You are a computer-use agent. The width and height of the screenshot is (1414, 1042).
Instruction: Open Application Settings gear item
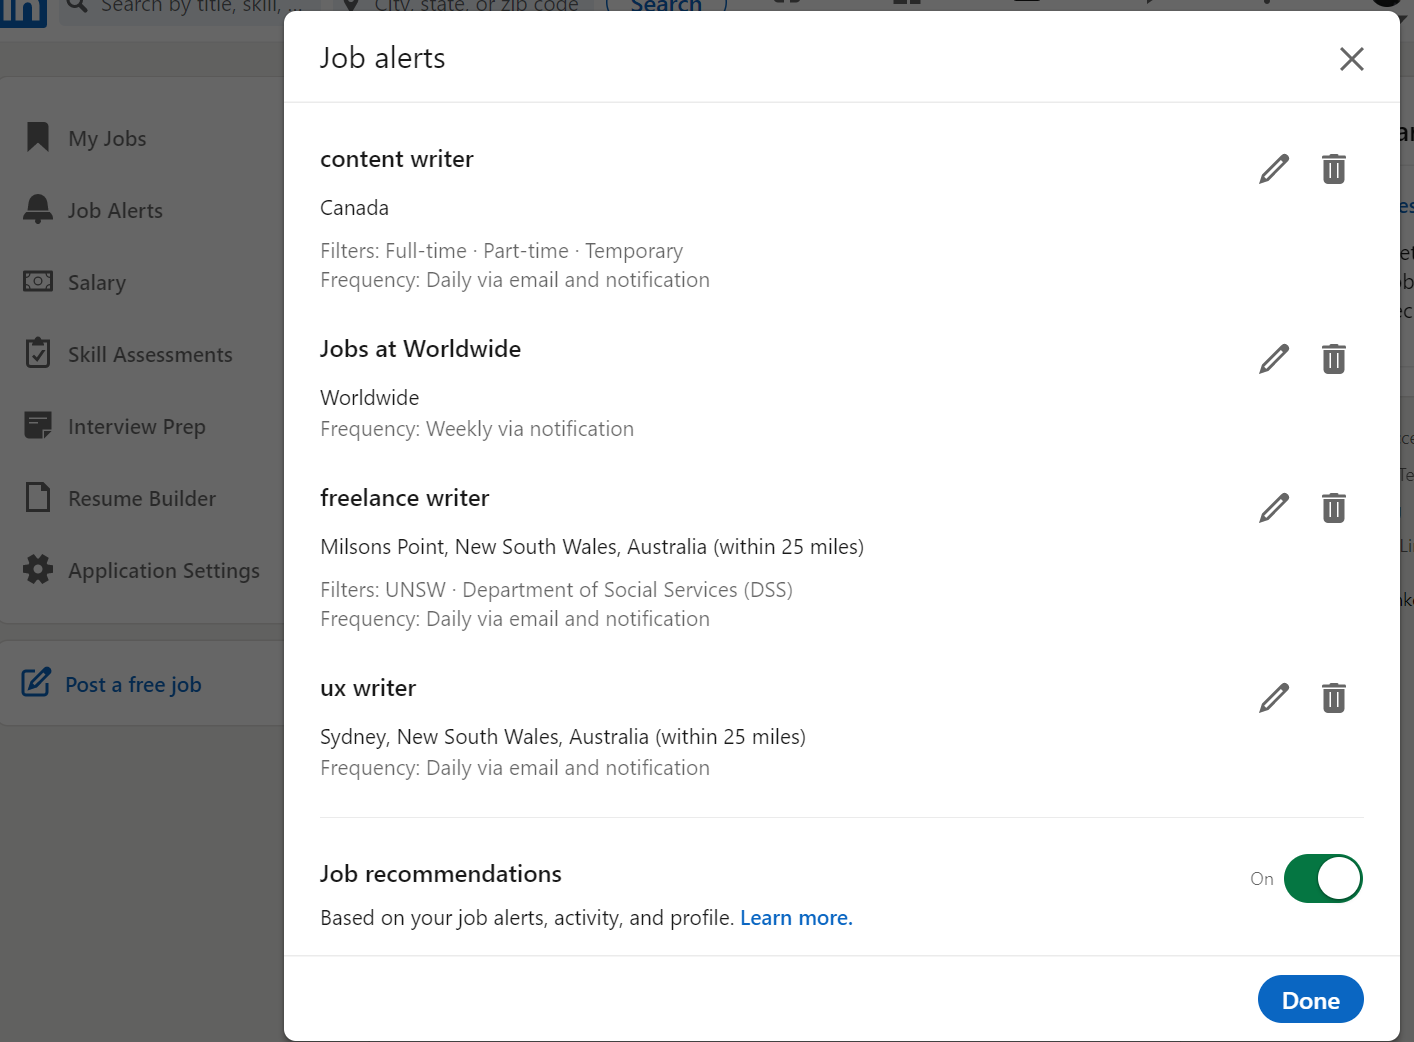click(x=164, y=571)
